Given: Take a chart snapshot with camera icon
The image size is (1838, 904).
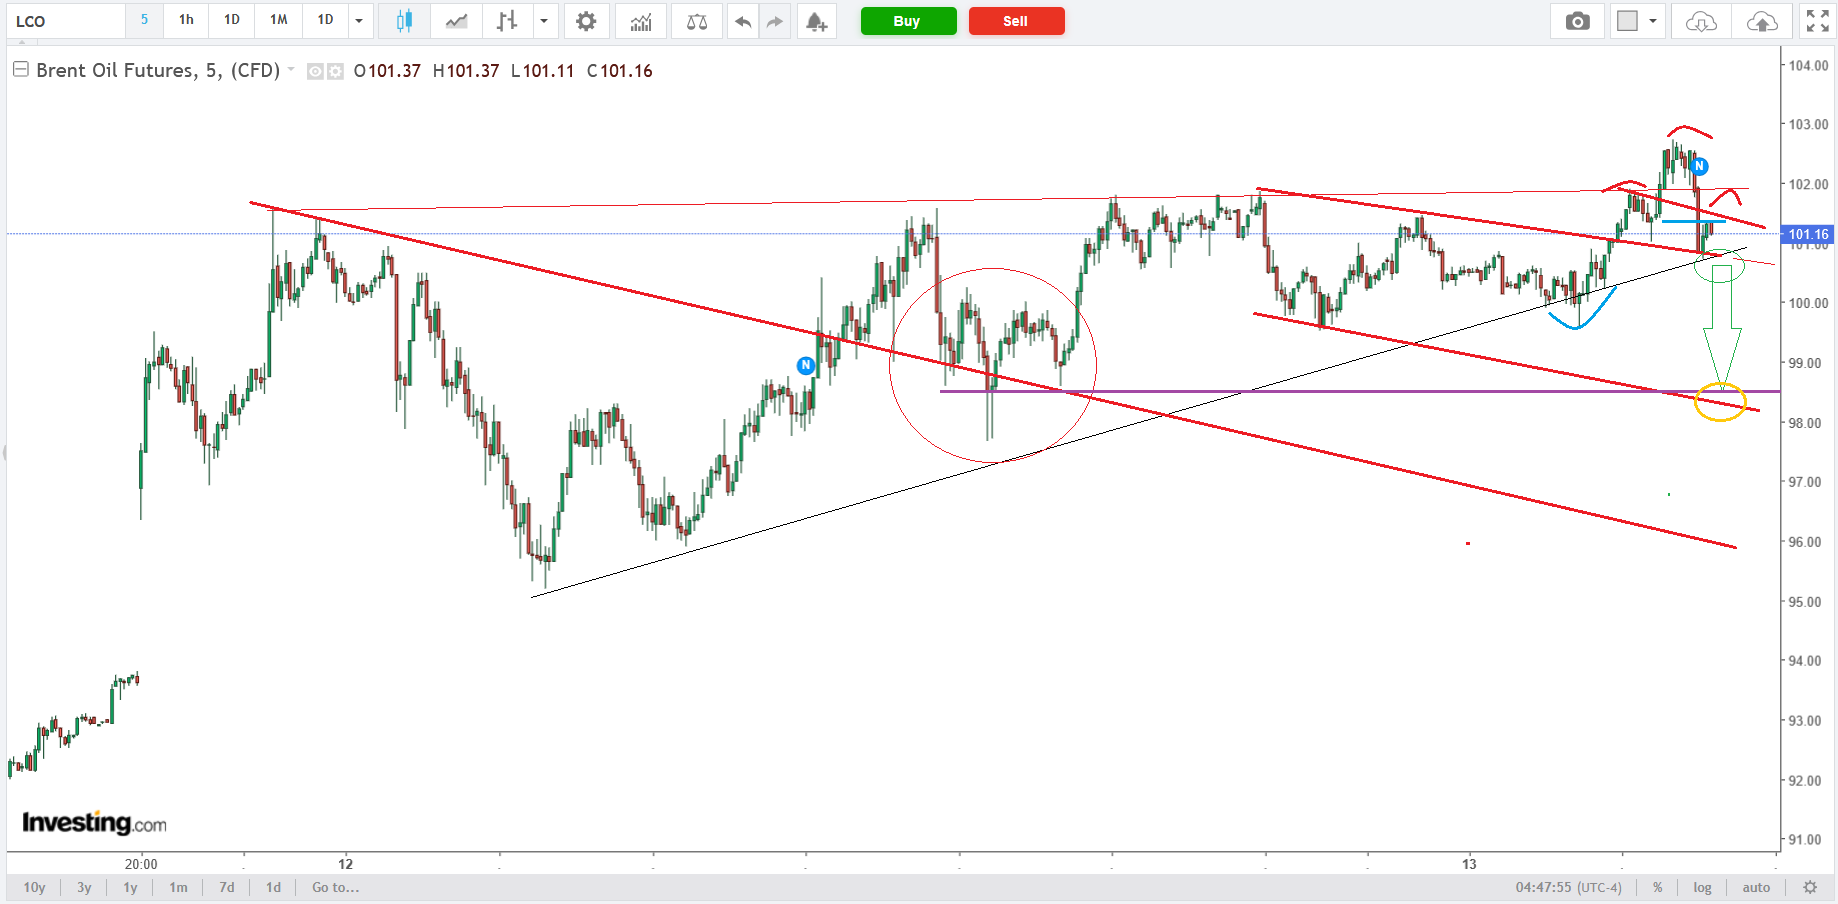Looking at the screenshot, I should pos(1577,21).
